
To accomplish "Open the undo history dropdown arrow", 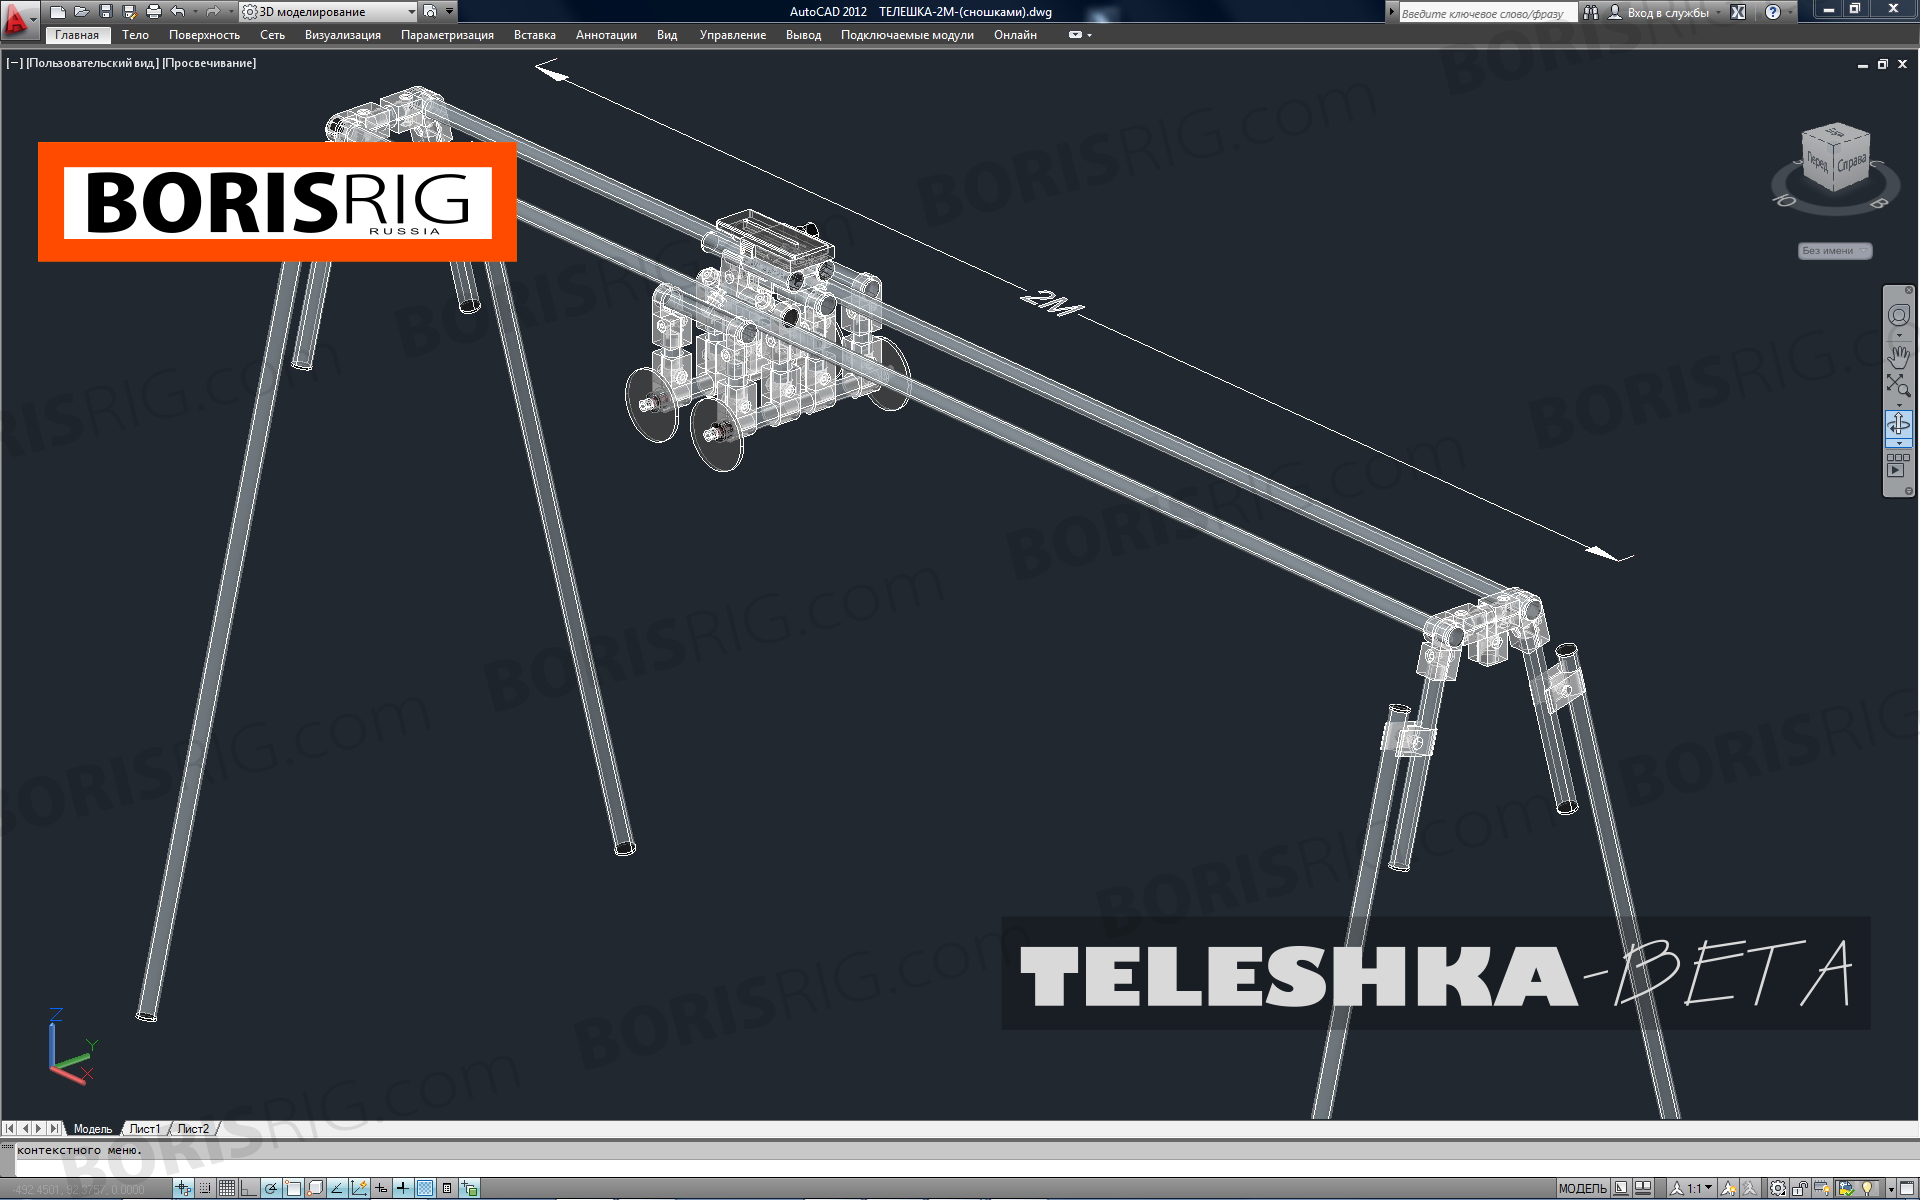I will (194, 12).
